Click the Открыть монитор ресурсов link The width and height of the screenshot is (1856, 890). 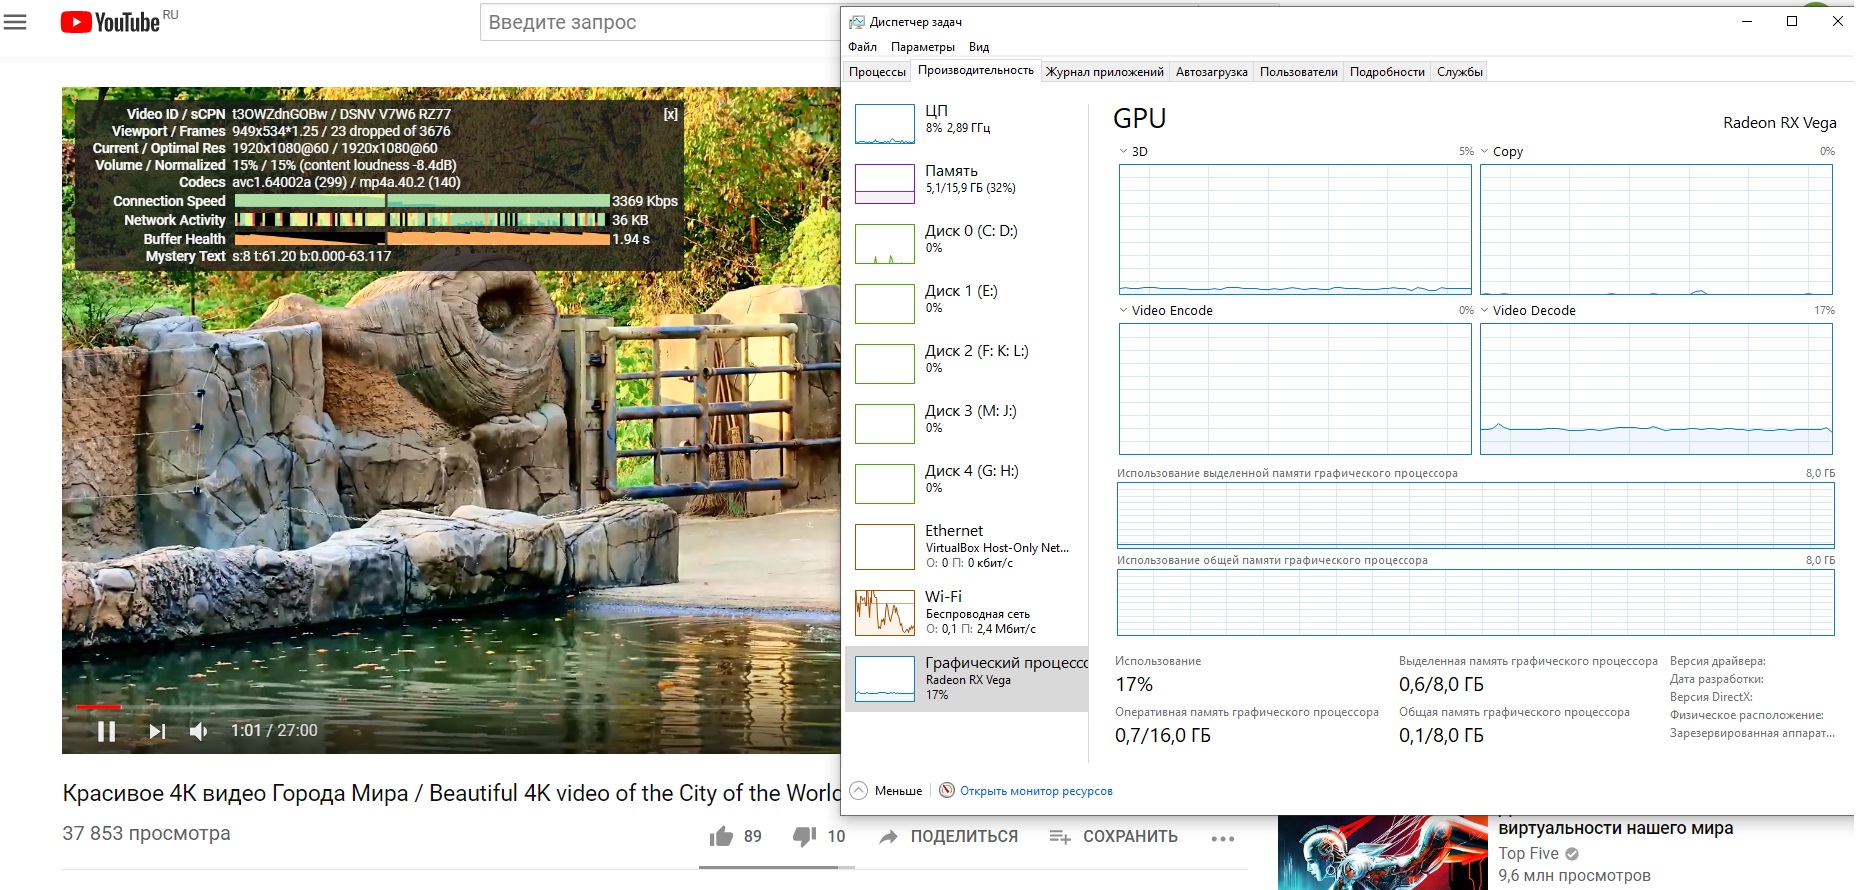tap(1035, 791)
